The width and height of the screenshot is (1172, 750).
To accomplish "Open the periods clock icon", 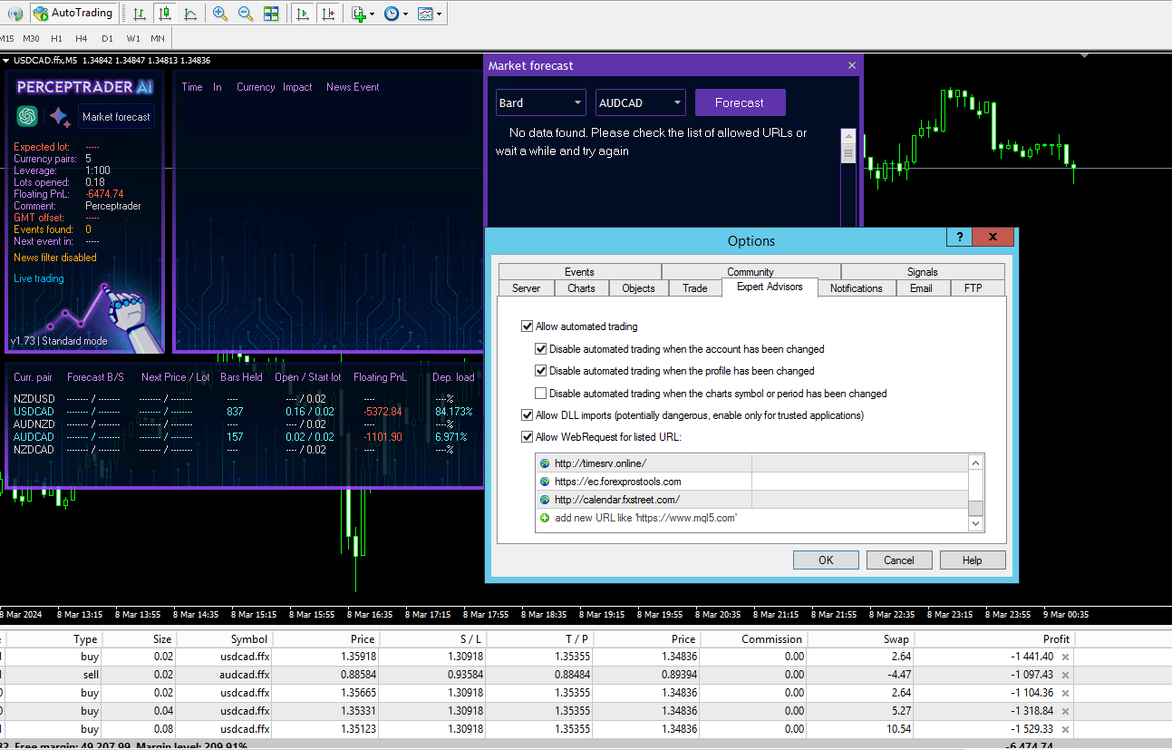I will [x=392, y=13].
